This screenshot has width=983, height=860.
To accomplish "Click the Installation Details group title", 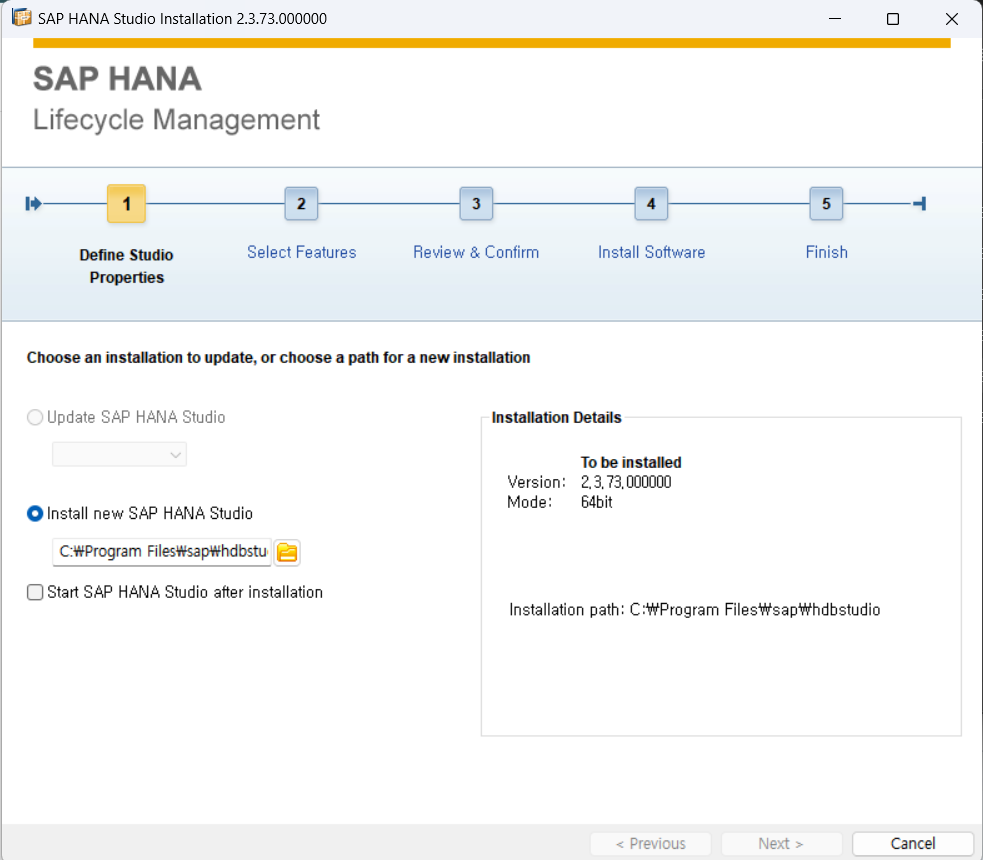I will pyautogui.click(x=556, y=417).
